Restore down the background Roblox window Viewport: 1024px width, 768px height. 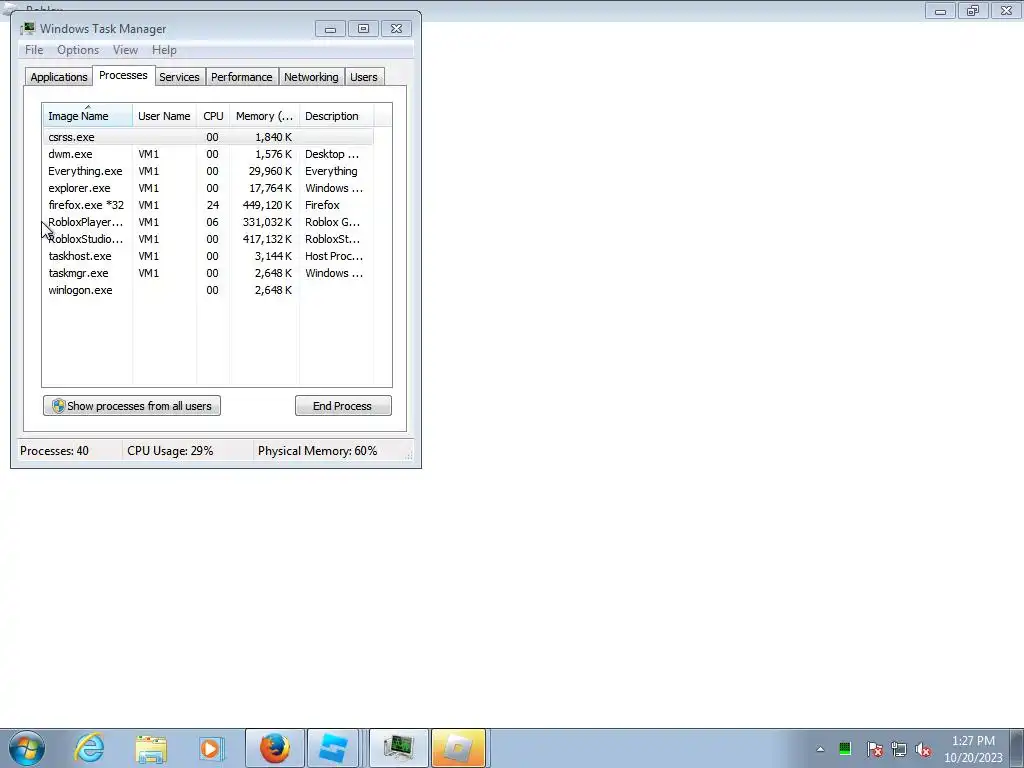[x=973, y=11]
